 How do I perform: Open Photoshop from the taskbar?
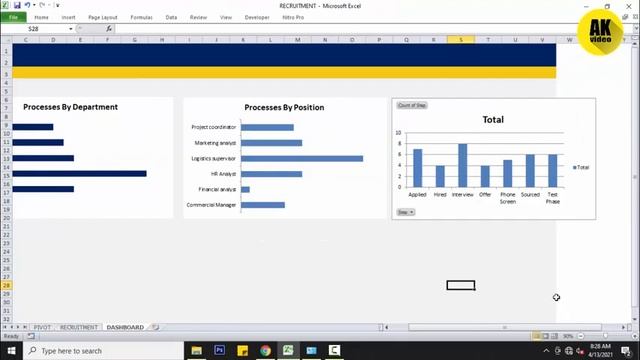(220, 350)
